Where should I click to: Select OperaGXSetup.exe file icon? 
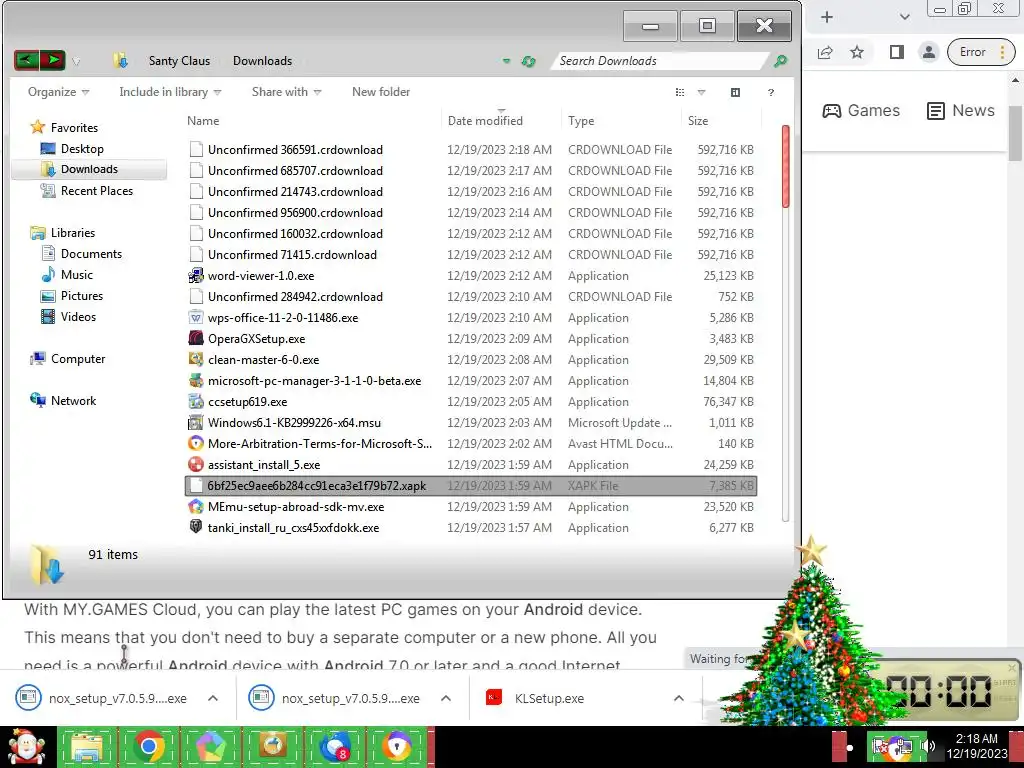tap(195, 338)
